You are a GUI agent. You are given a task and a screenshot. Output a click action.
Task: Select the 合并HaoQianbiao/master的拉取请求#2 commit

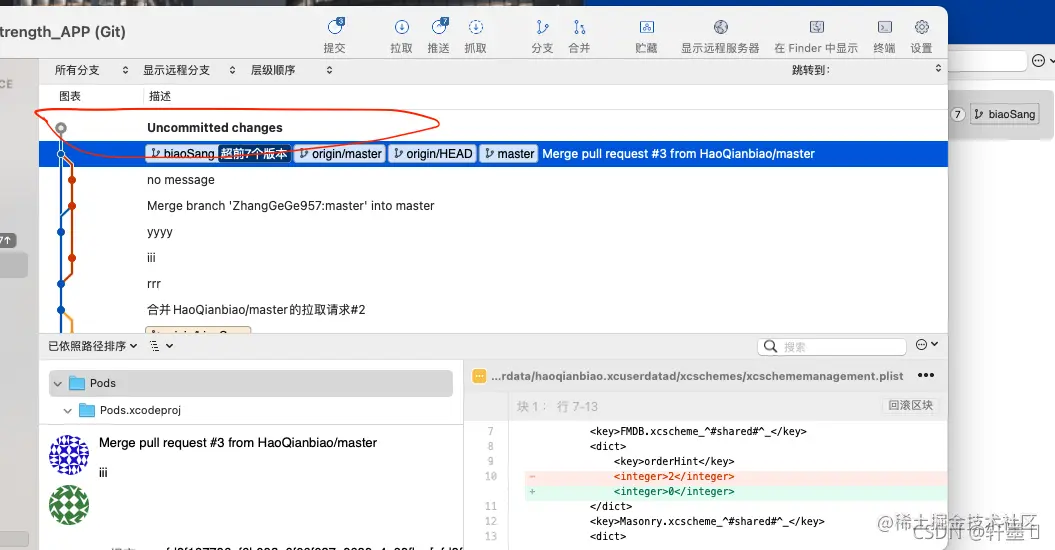tap(493, 310)
